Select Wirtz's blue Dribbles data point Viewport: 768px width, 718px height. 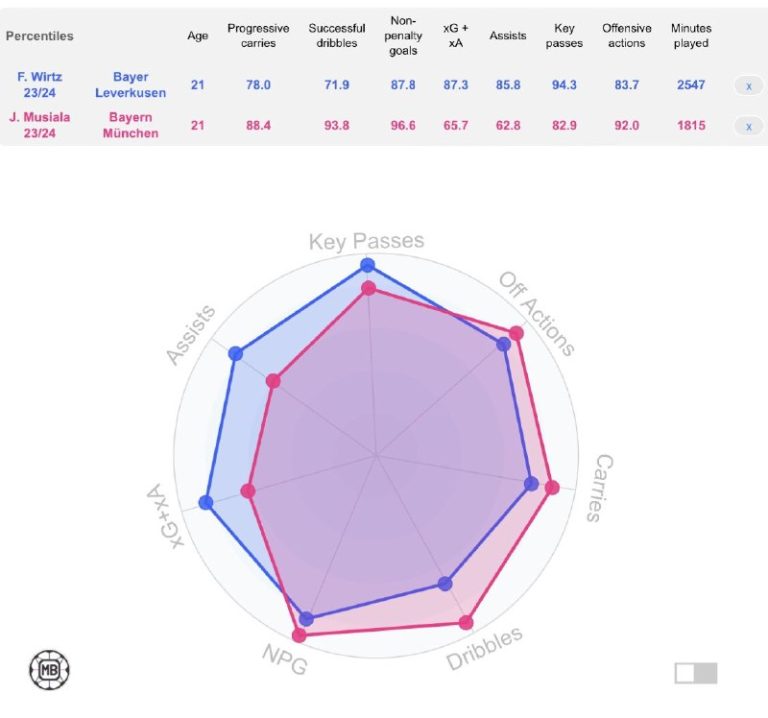(x=445, y=583)
